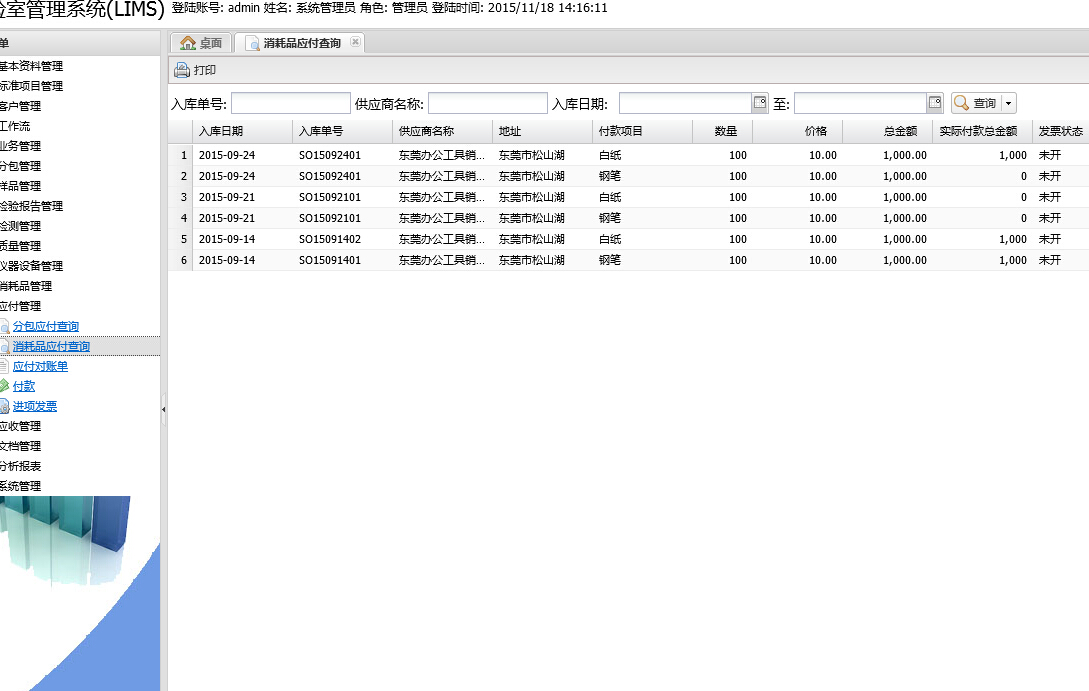
Task: Click the 付款 icon in the sidebar
Action: point(4,386)
